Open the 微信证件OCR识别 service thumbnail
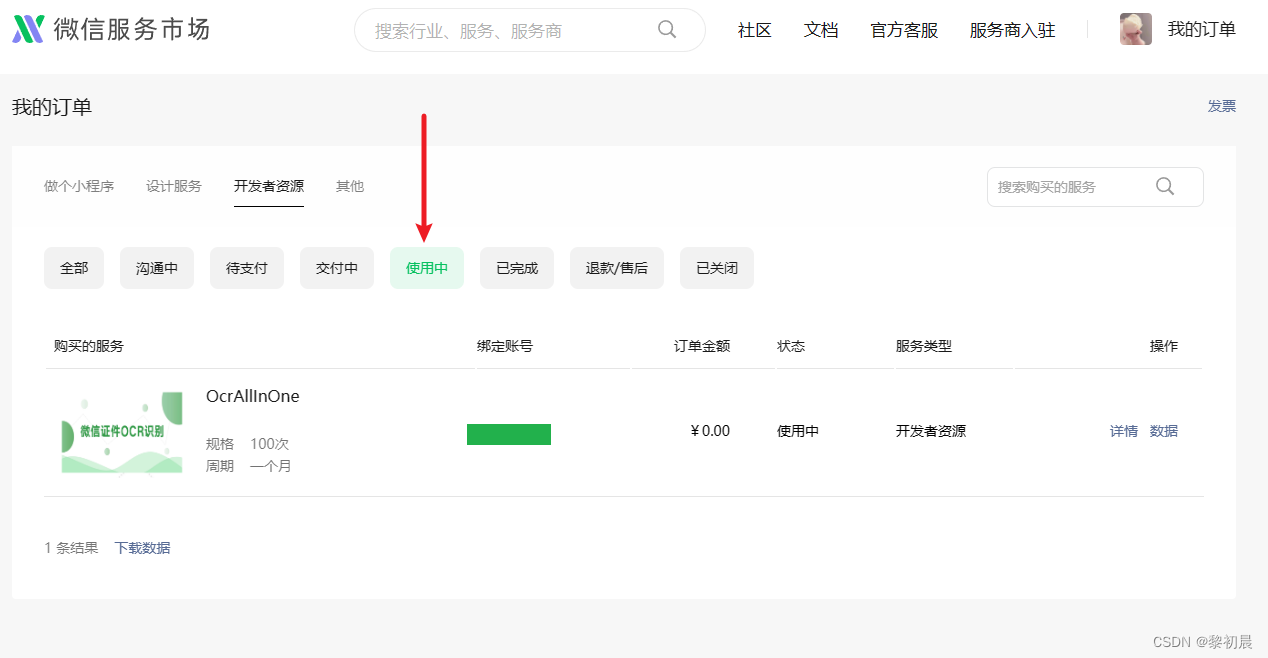1268x658 pixels. [x=122, y=432]
